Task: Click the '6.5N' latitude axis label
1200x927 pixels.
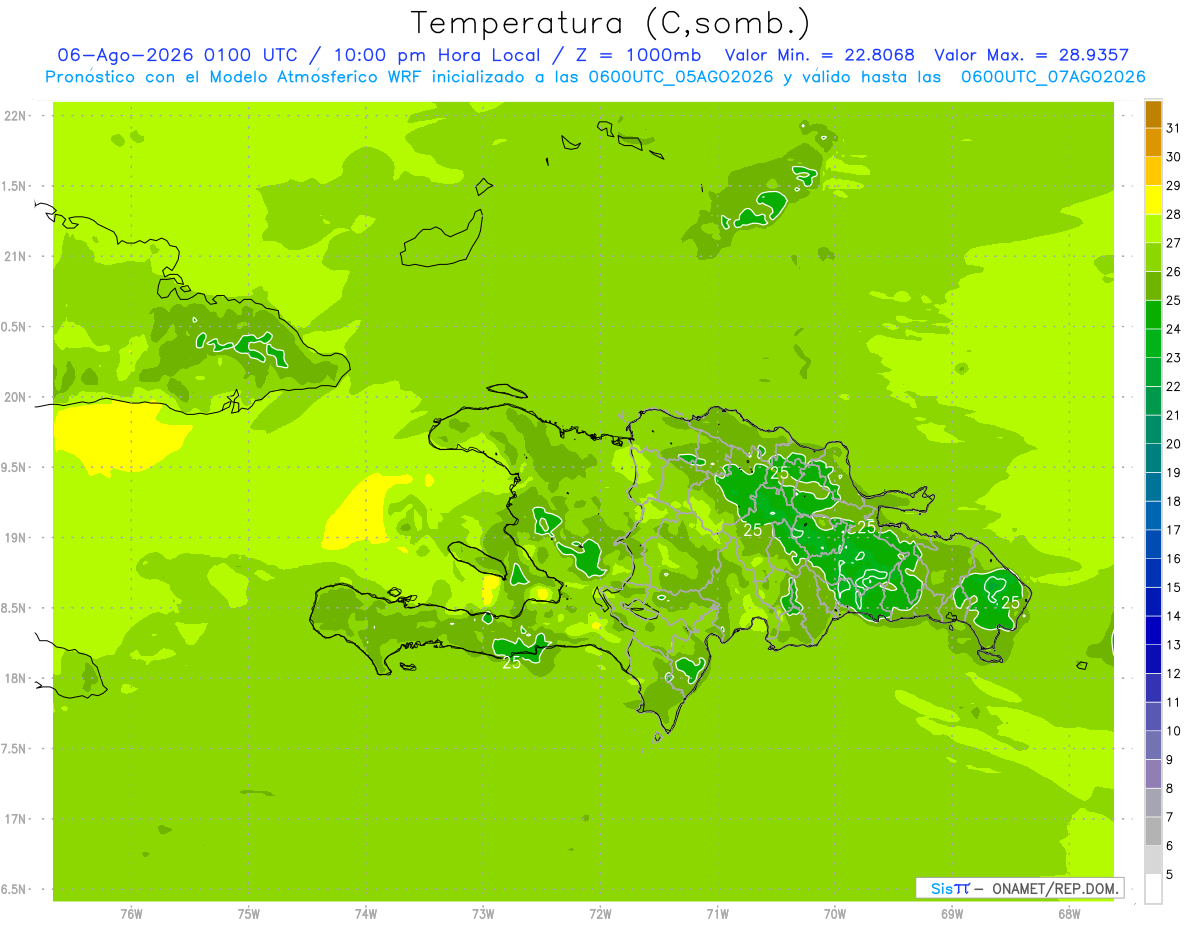Action: pyautogui.click(x=14, y=889)
